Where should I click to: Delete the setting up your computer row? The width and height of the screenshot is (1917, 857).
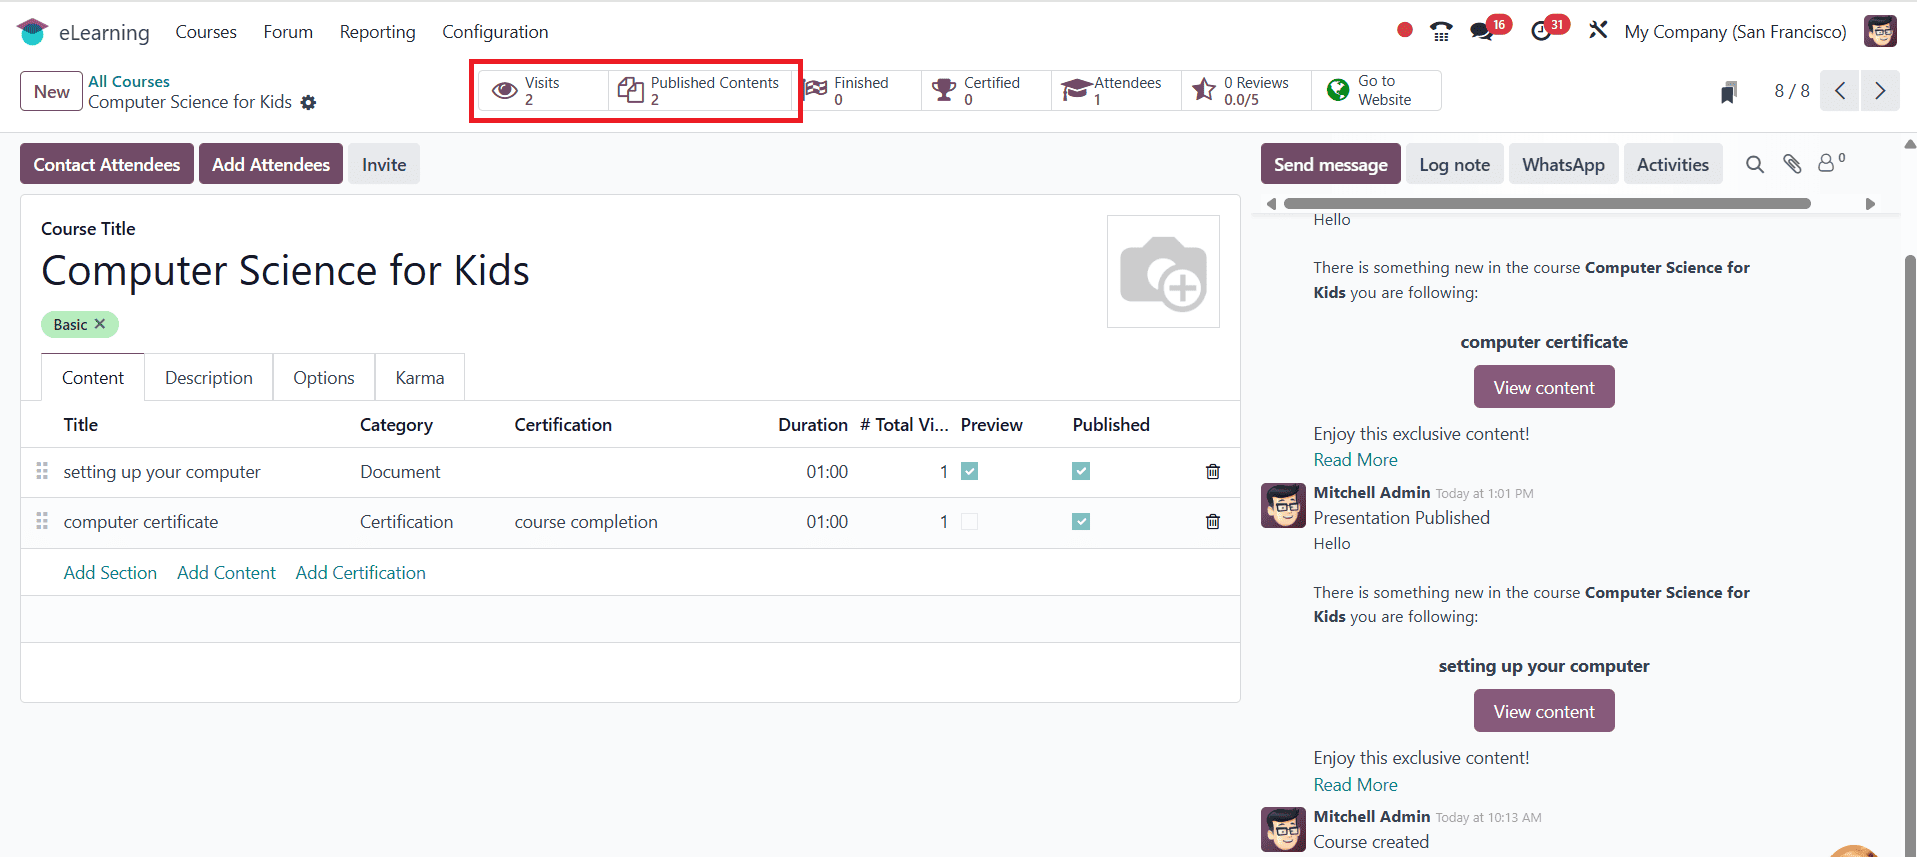(x=1213, y=471)
